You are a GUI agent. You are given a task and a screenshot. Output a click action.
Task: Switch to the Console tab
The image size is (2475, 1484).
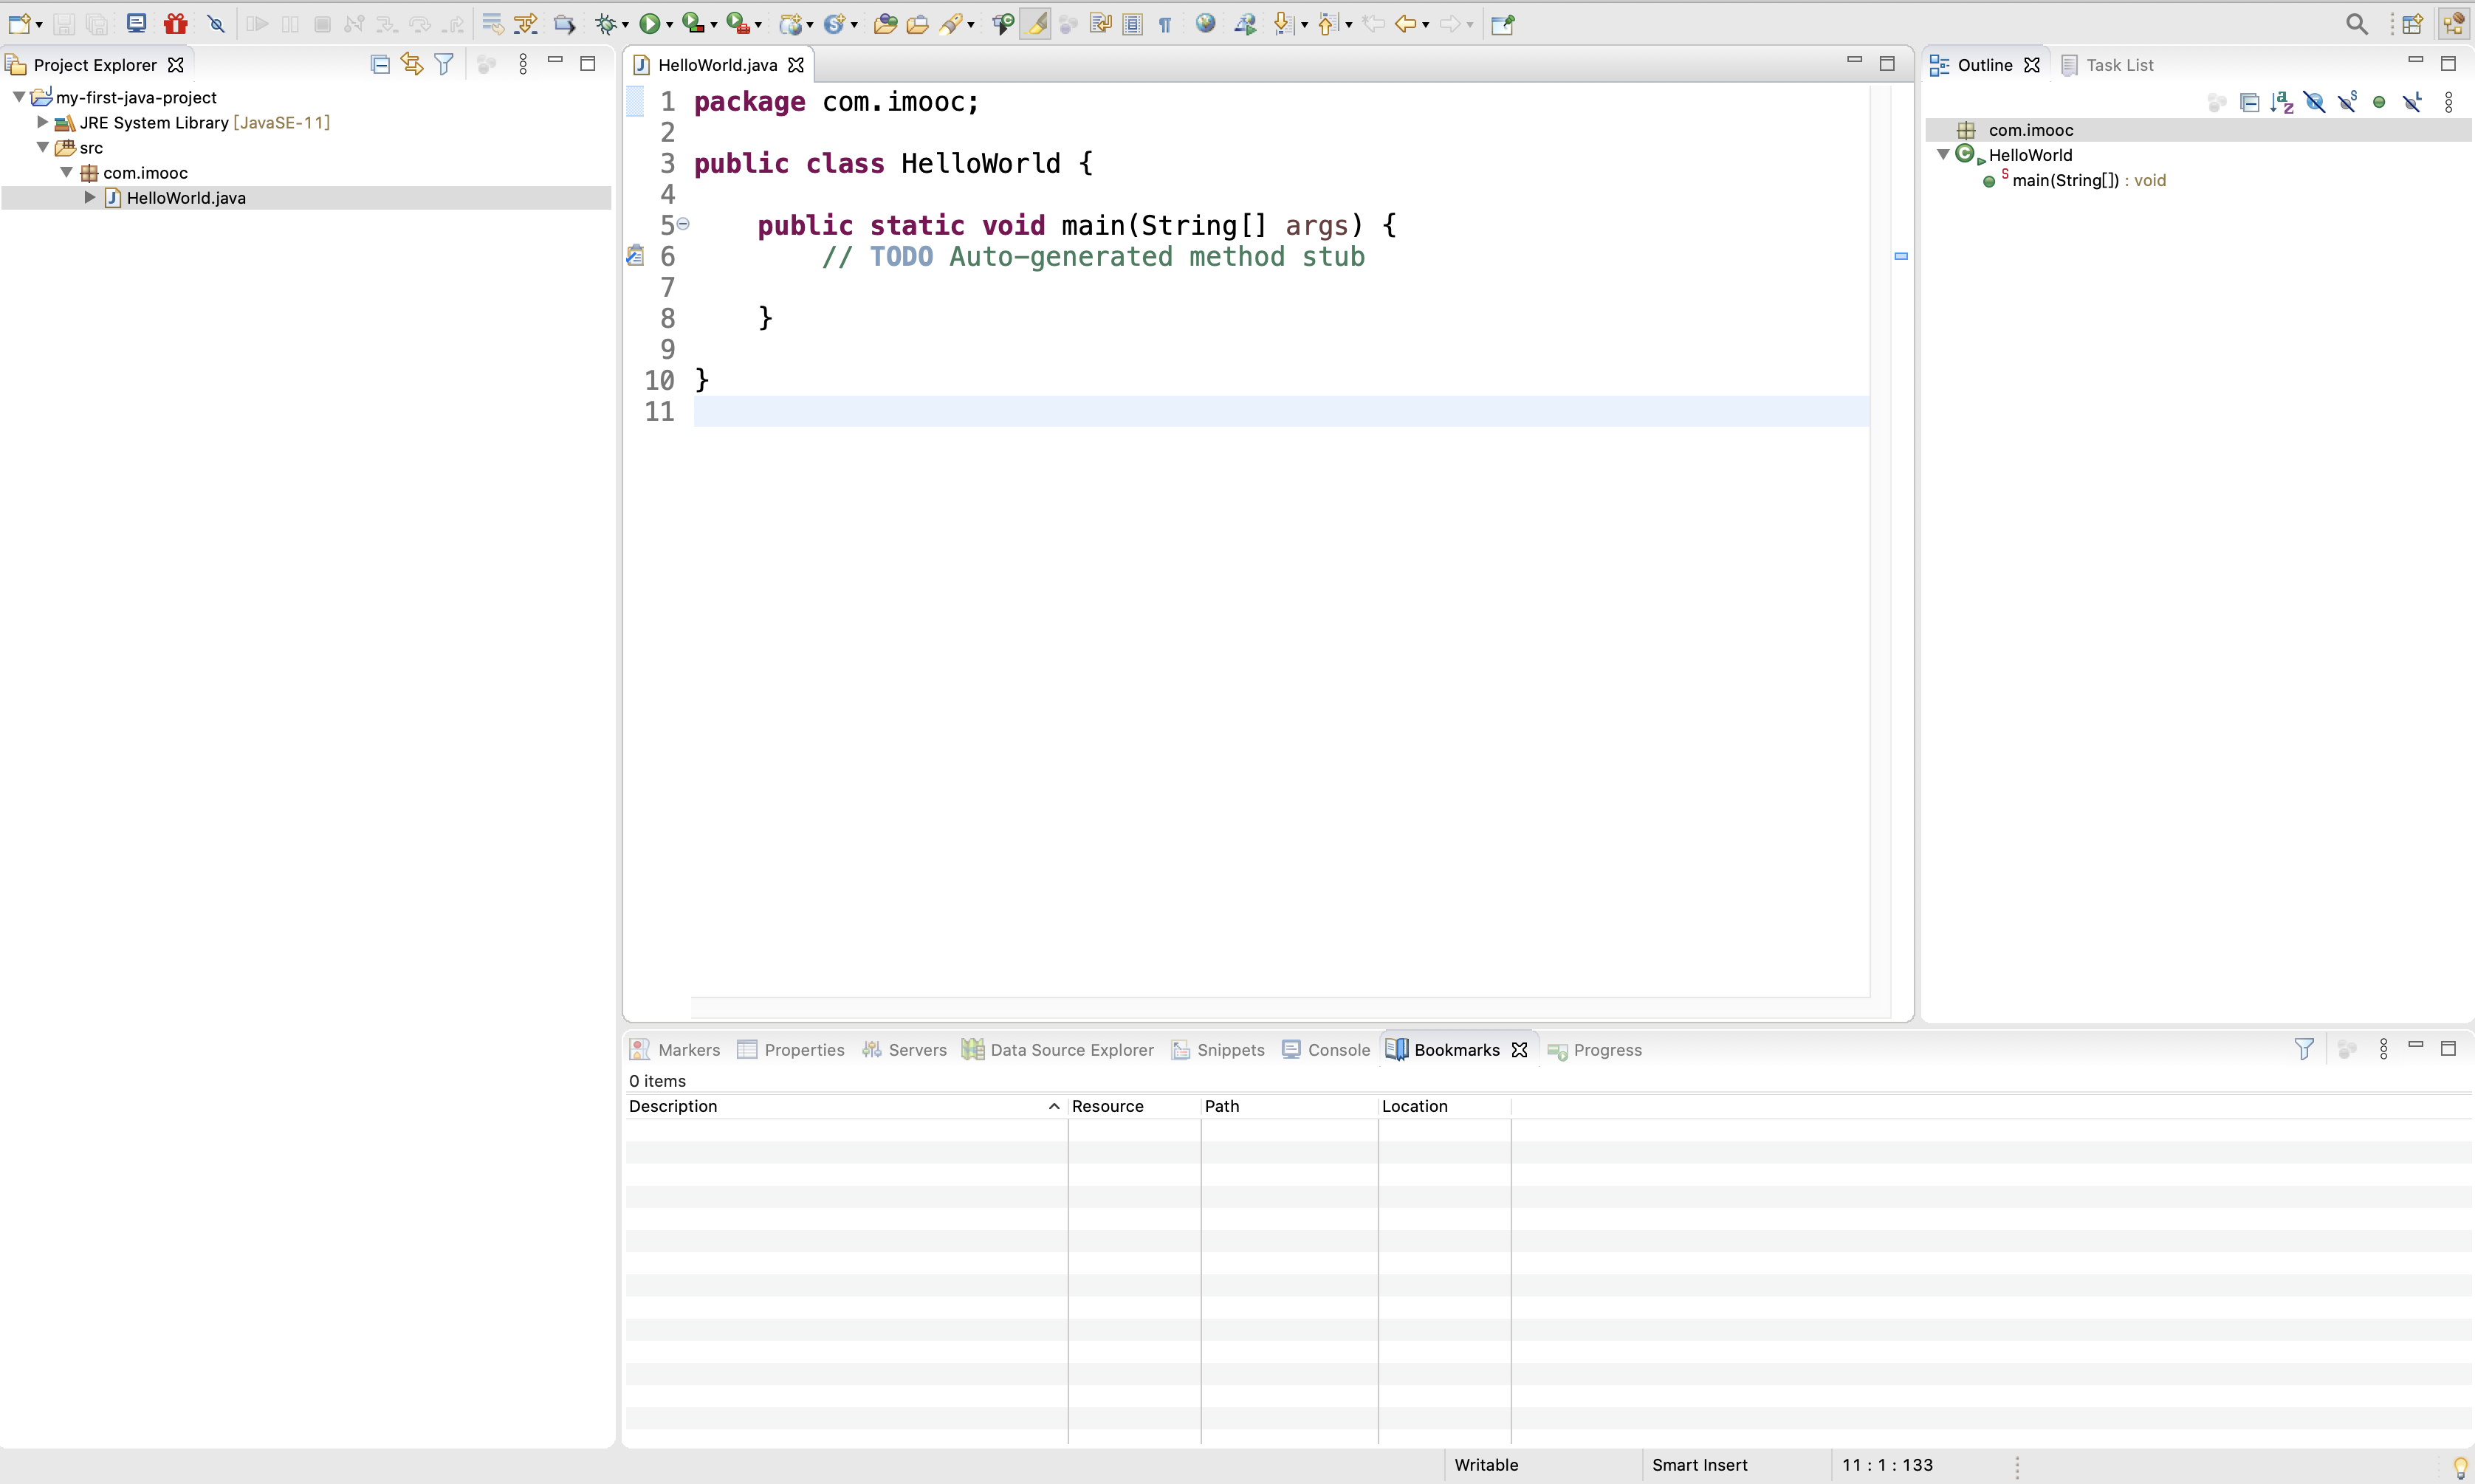pyautogui.click(x=1326, y=1050)
